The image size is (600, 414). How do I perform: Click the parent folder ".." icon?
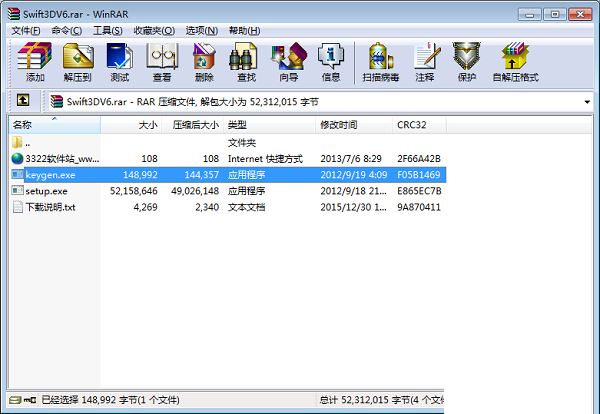17,142
